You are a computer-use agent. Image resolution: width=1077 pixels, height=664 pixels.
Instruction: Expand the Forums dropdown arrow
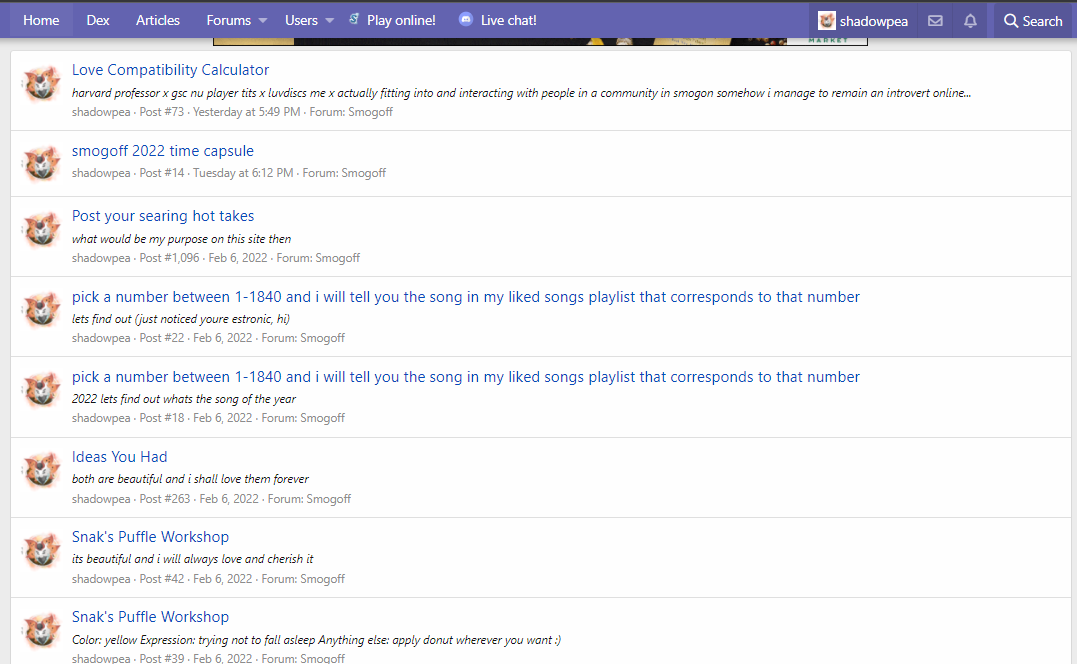pyautogui.click(x=263, y=21)
